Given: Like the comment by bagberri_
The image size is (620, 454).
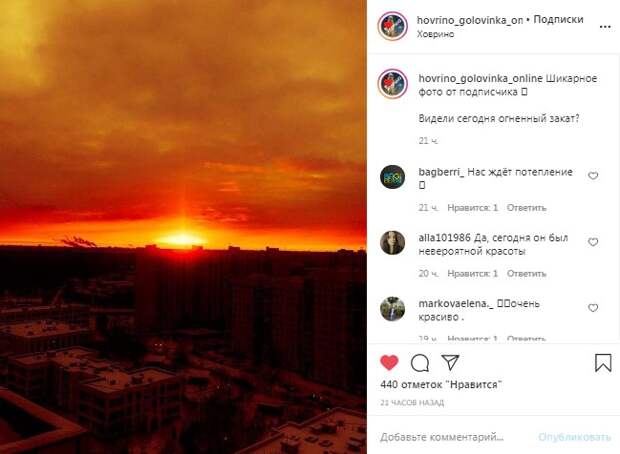Looking at the screenshot, I should [x=593, y=176].
